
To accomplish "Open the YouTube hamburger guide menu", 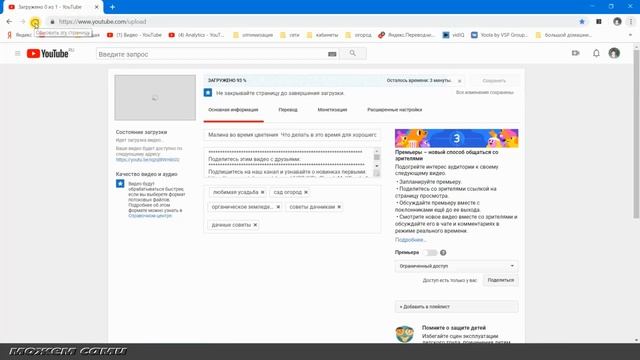I will [18, 53].
